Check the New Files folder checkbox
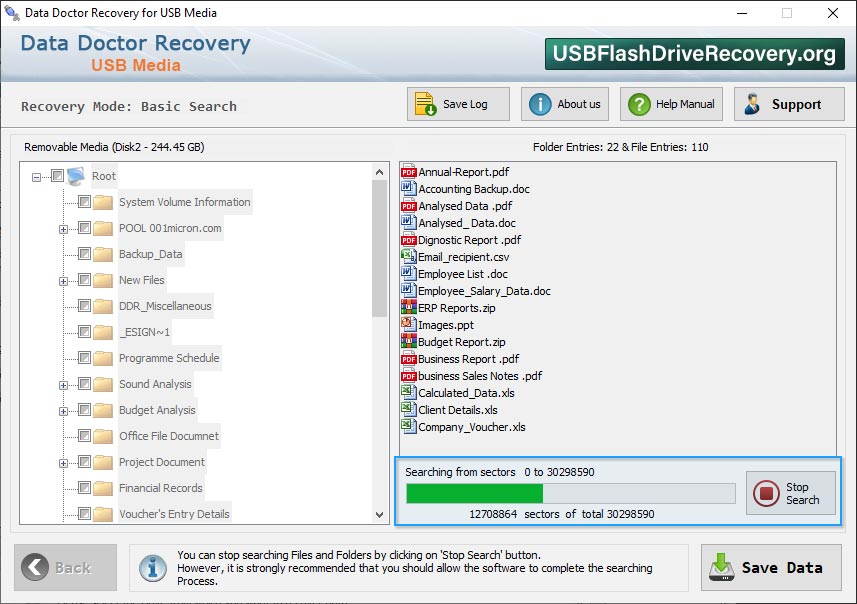Viewport: 857px width, 604px height. click(x=84, y=280)
